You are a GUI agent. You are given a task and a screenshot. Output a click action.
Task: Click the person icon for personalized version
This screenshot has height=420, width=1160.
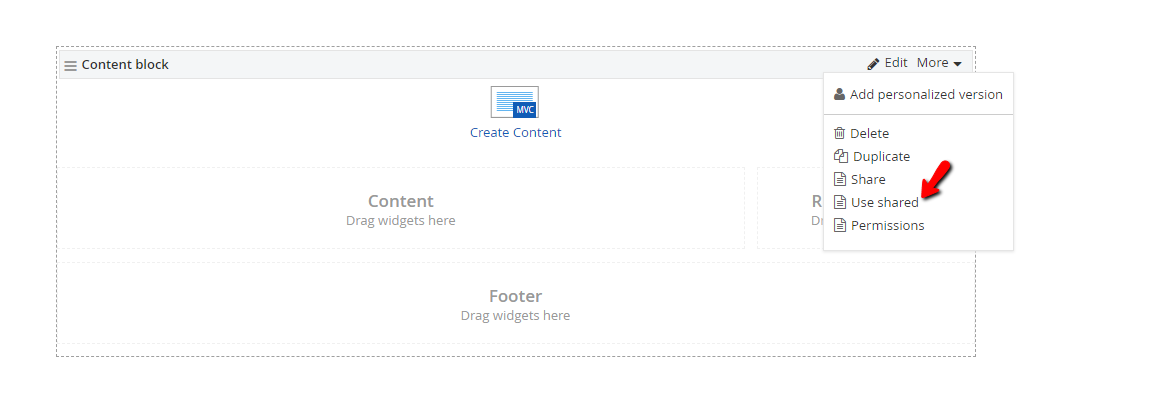click(x=840, y=95)
